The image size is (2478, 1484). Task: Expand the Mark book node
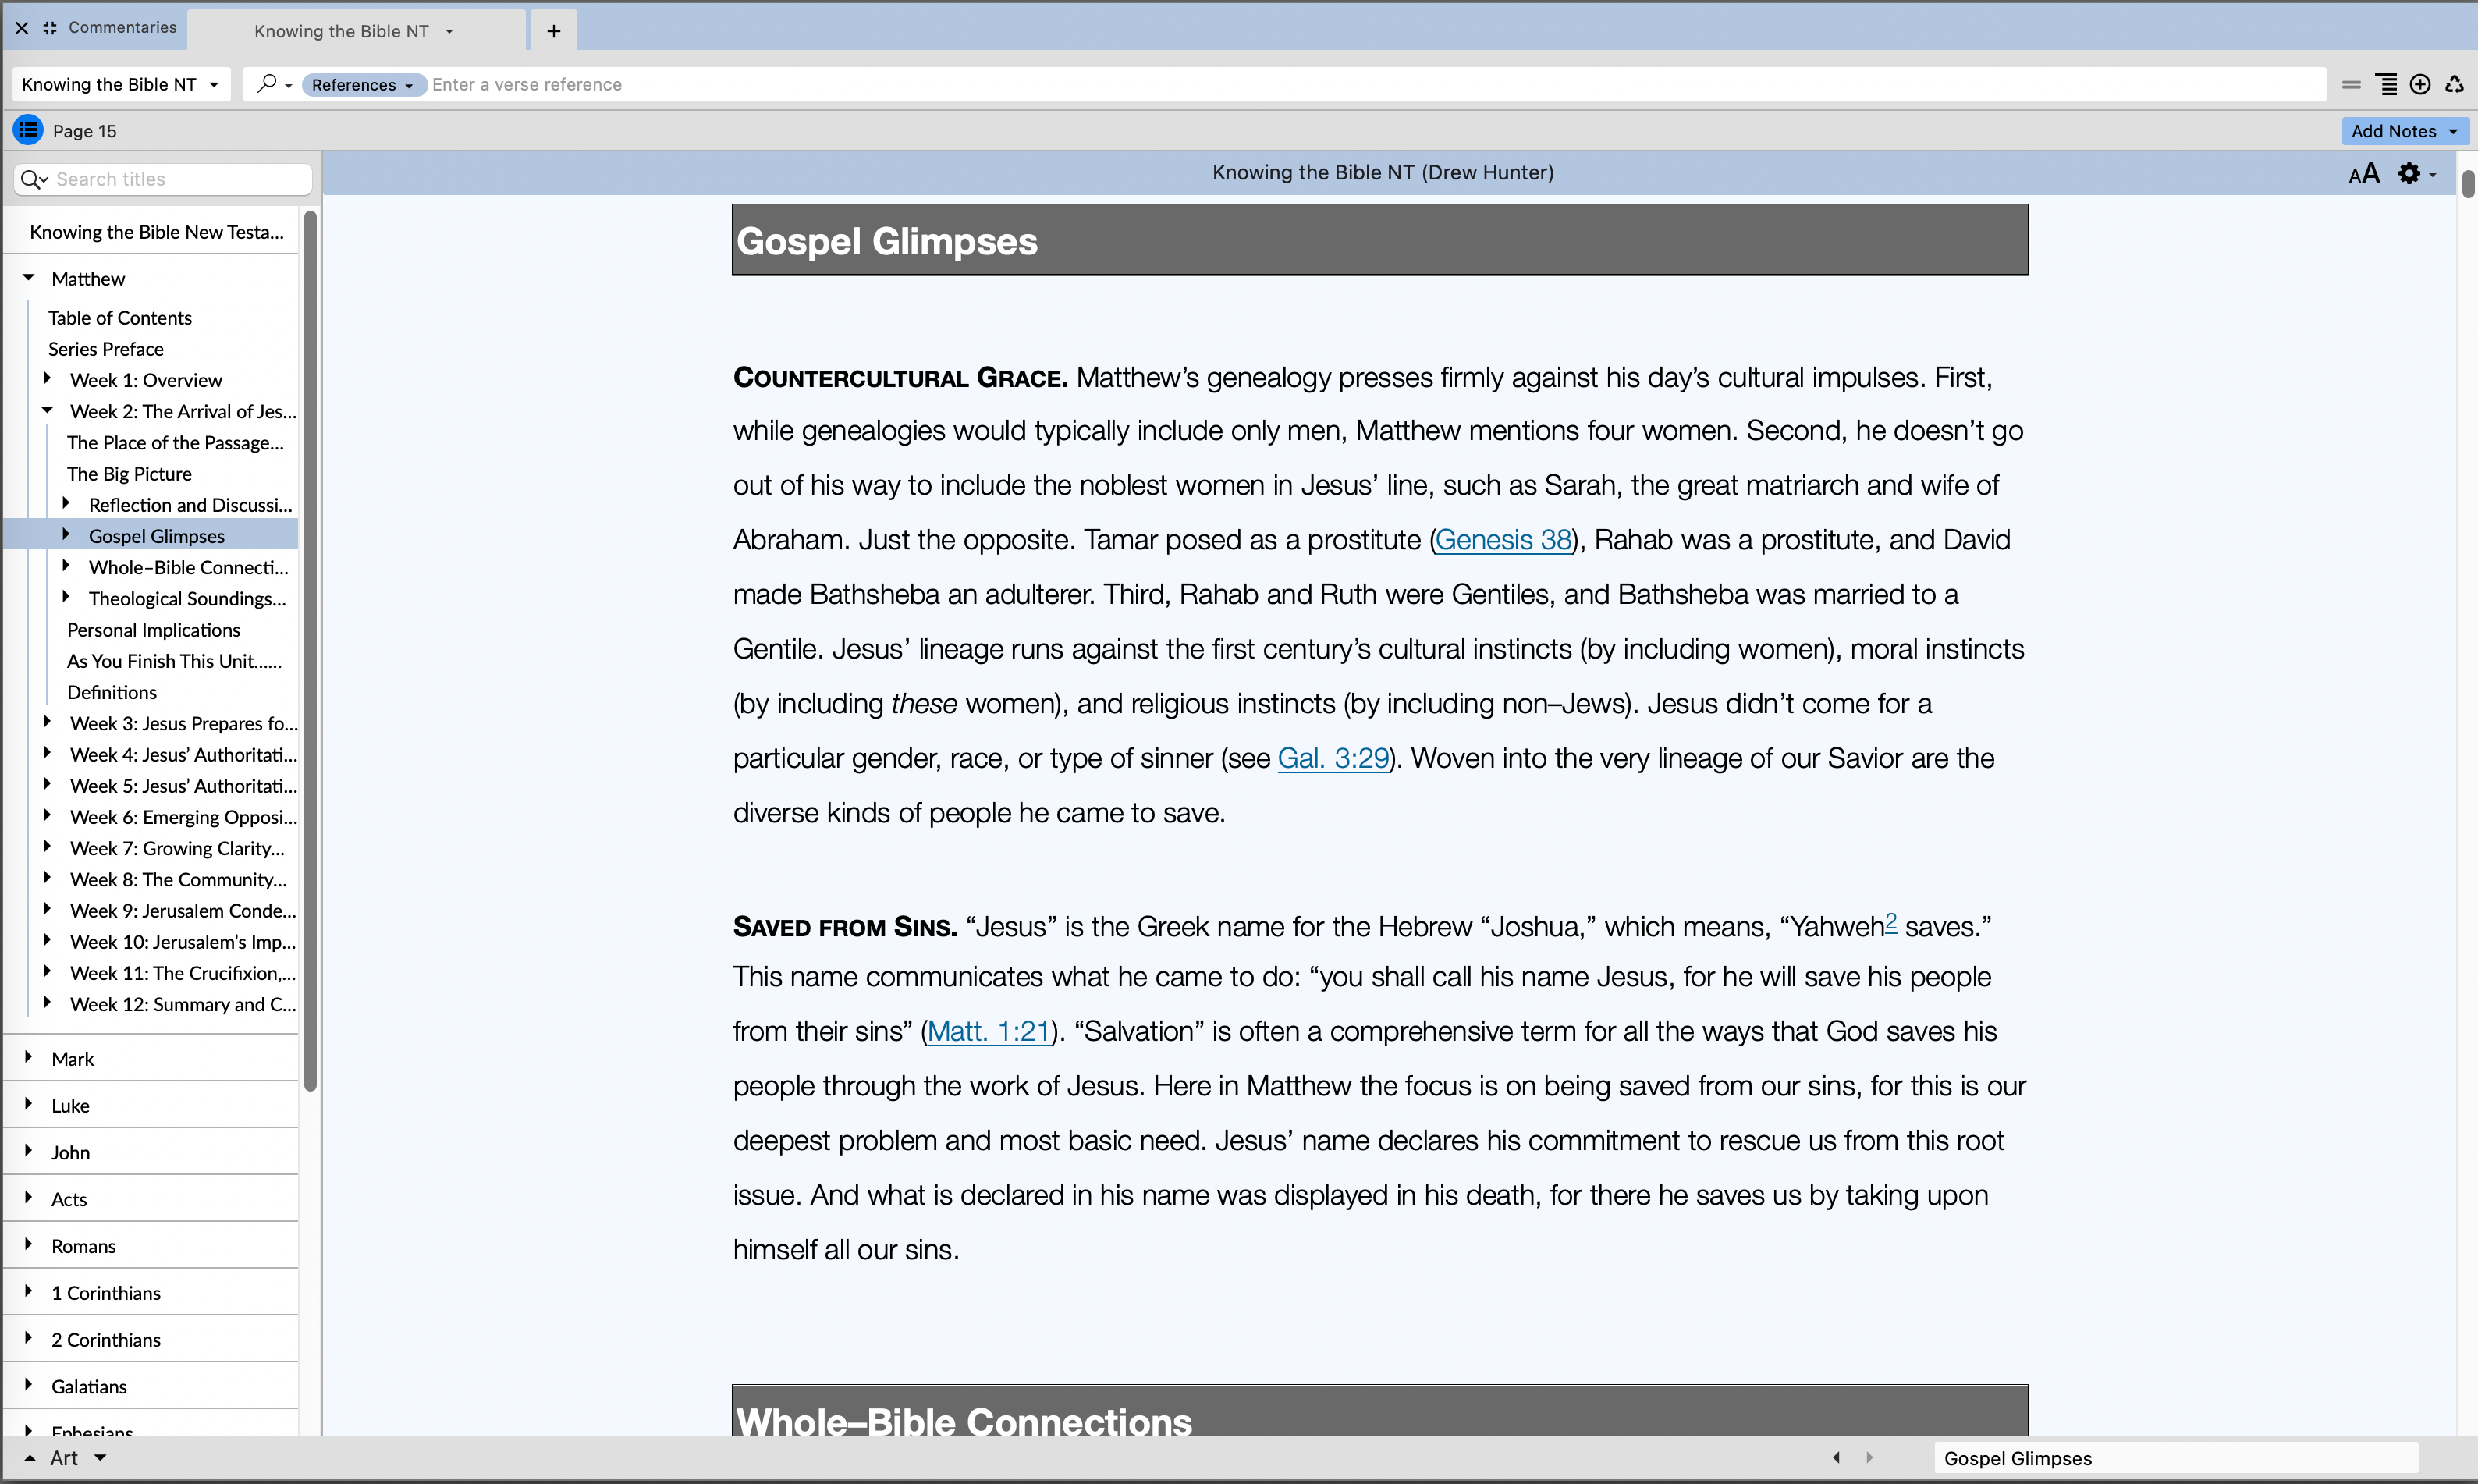click(x=29, y=1058)
